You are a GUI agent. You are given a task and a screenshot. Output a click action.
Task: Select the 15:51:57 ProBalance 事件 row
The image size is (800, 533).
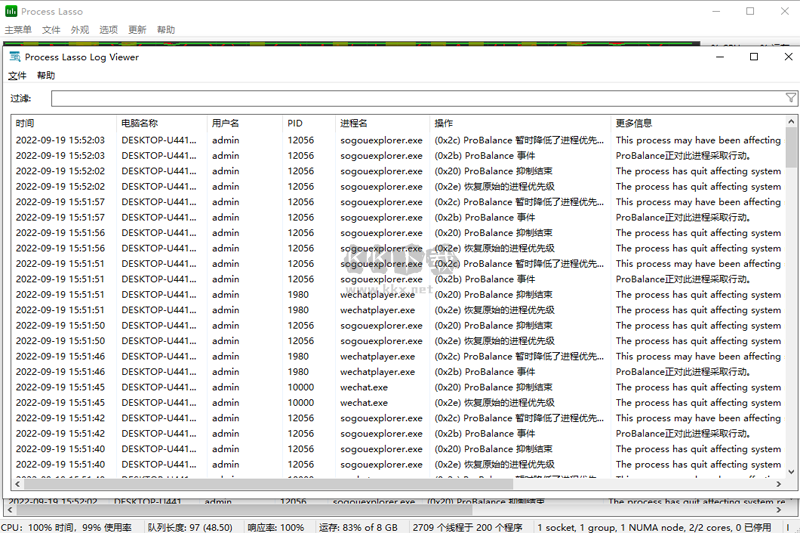coord(398,217)
